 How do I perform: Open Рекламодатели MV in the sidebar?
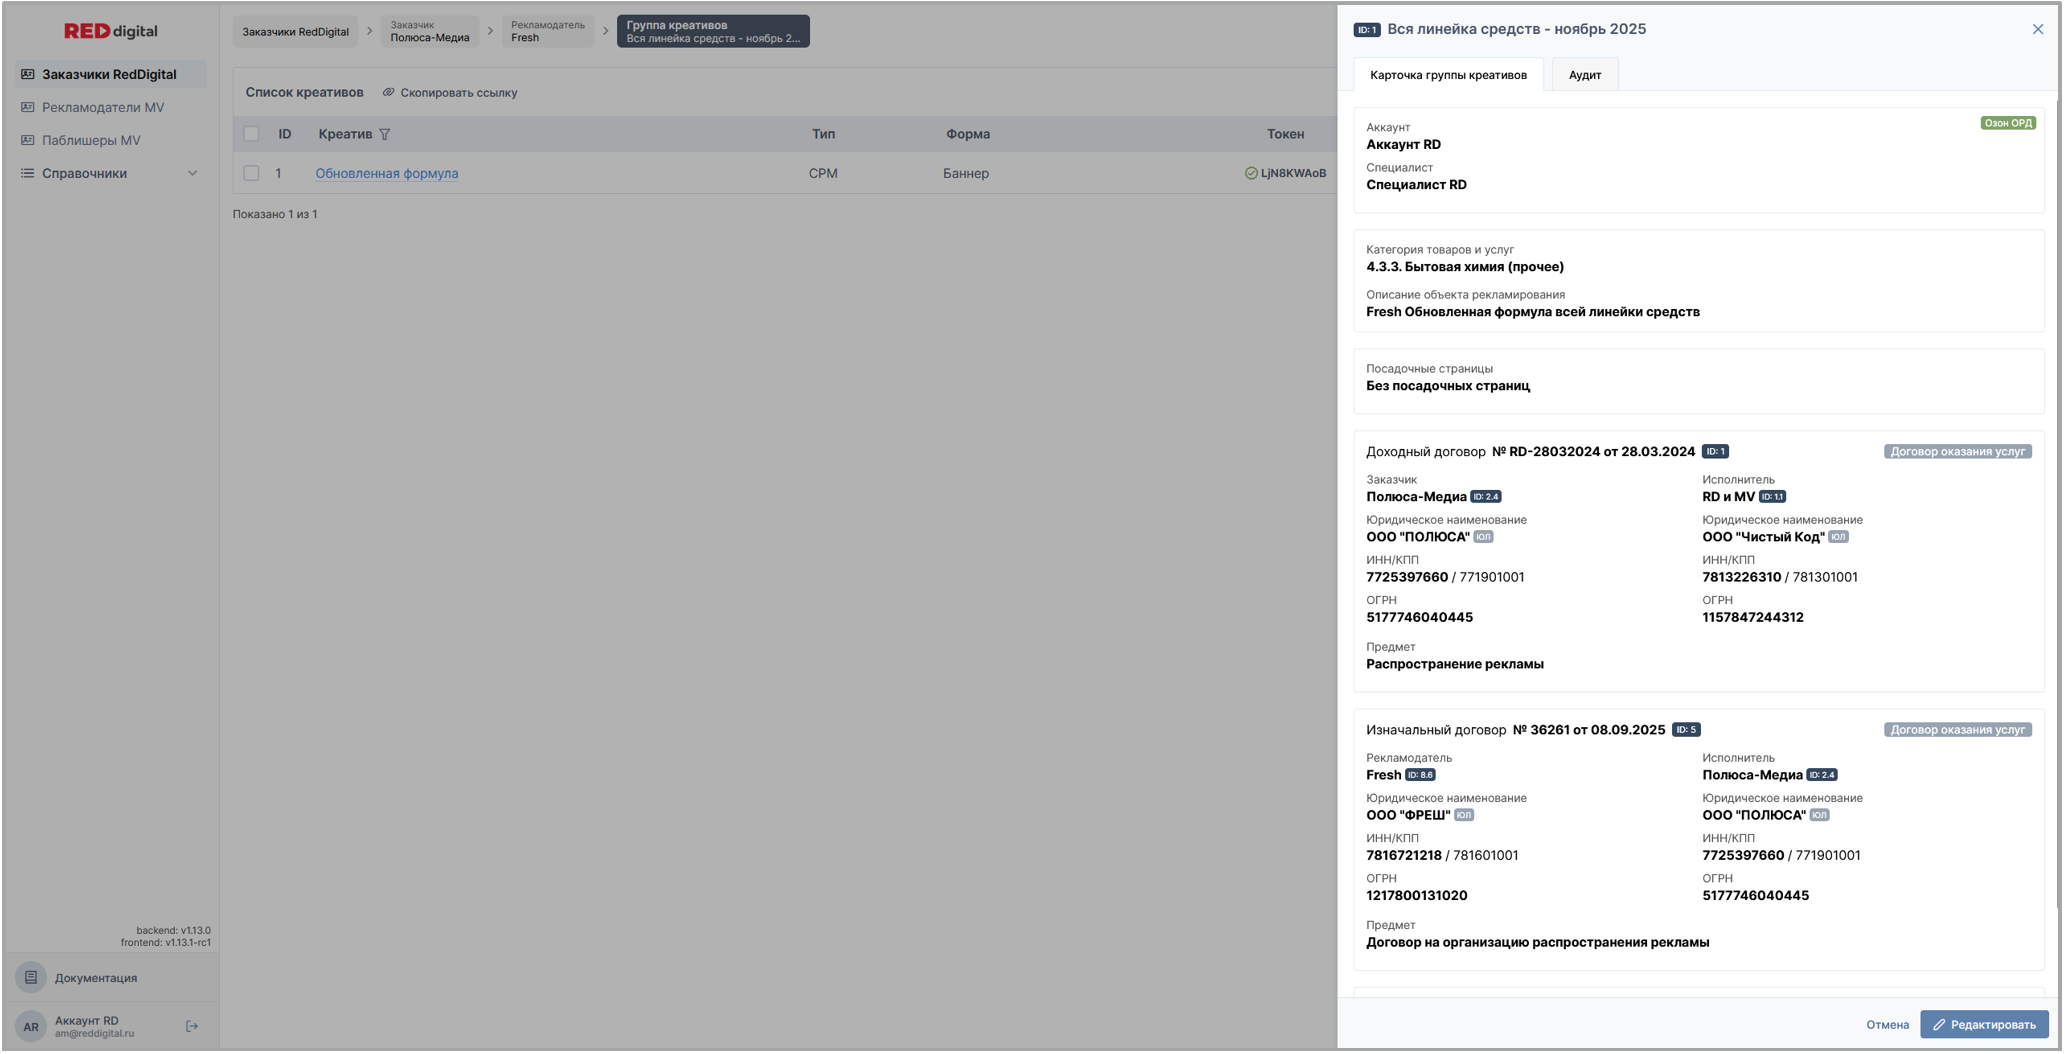[x=102, y=107]
